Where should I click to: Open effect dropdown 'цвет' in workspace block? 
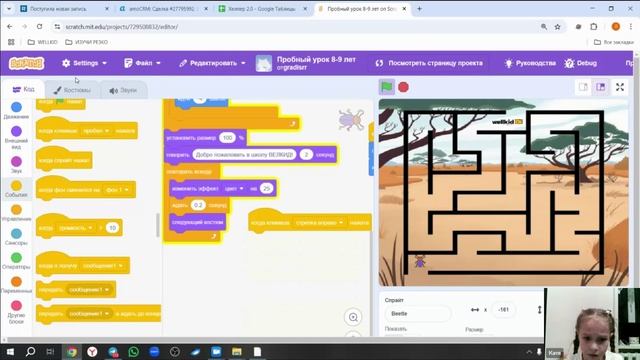(234, 189)
